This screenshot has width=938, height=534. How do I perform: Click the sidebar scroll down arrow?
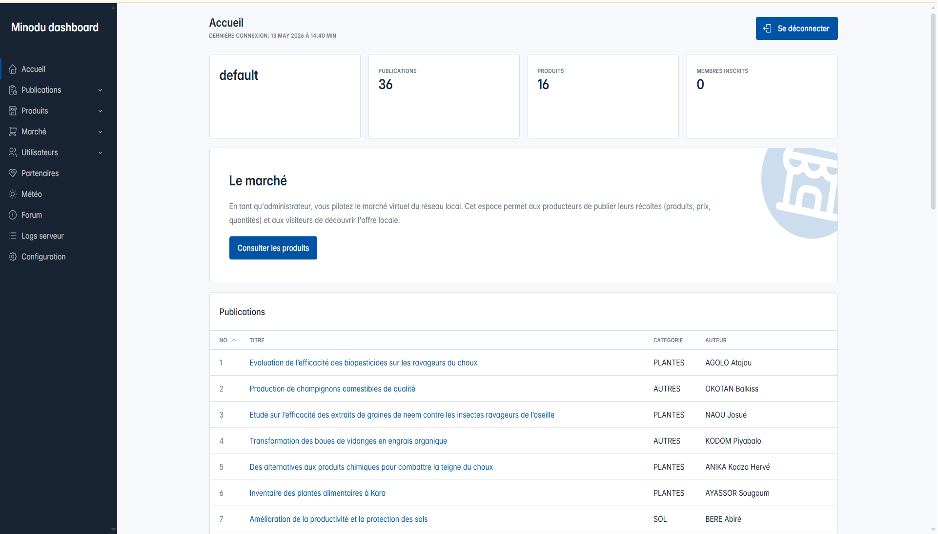[114, 530]
